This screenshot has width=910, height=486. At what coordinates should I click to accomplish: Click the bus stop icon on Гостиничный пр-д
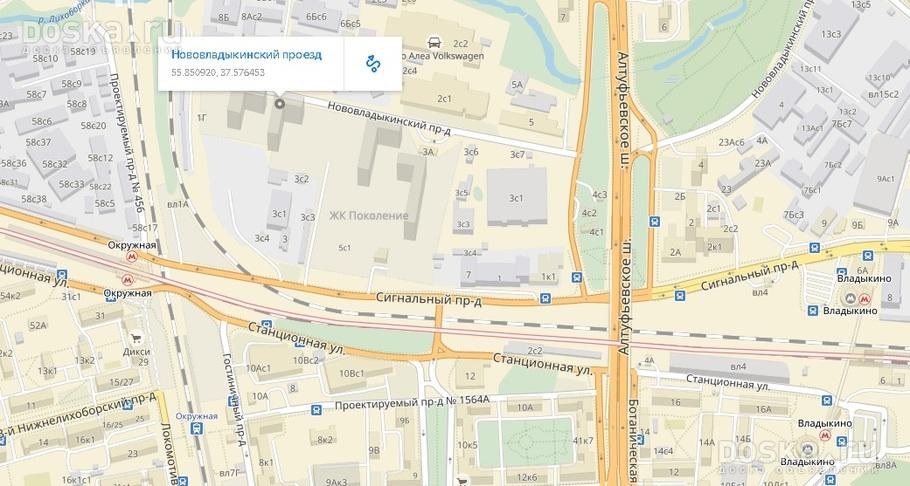(233, 401)
